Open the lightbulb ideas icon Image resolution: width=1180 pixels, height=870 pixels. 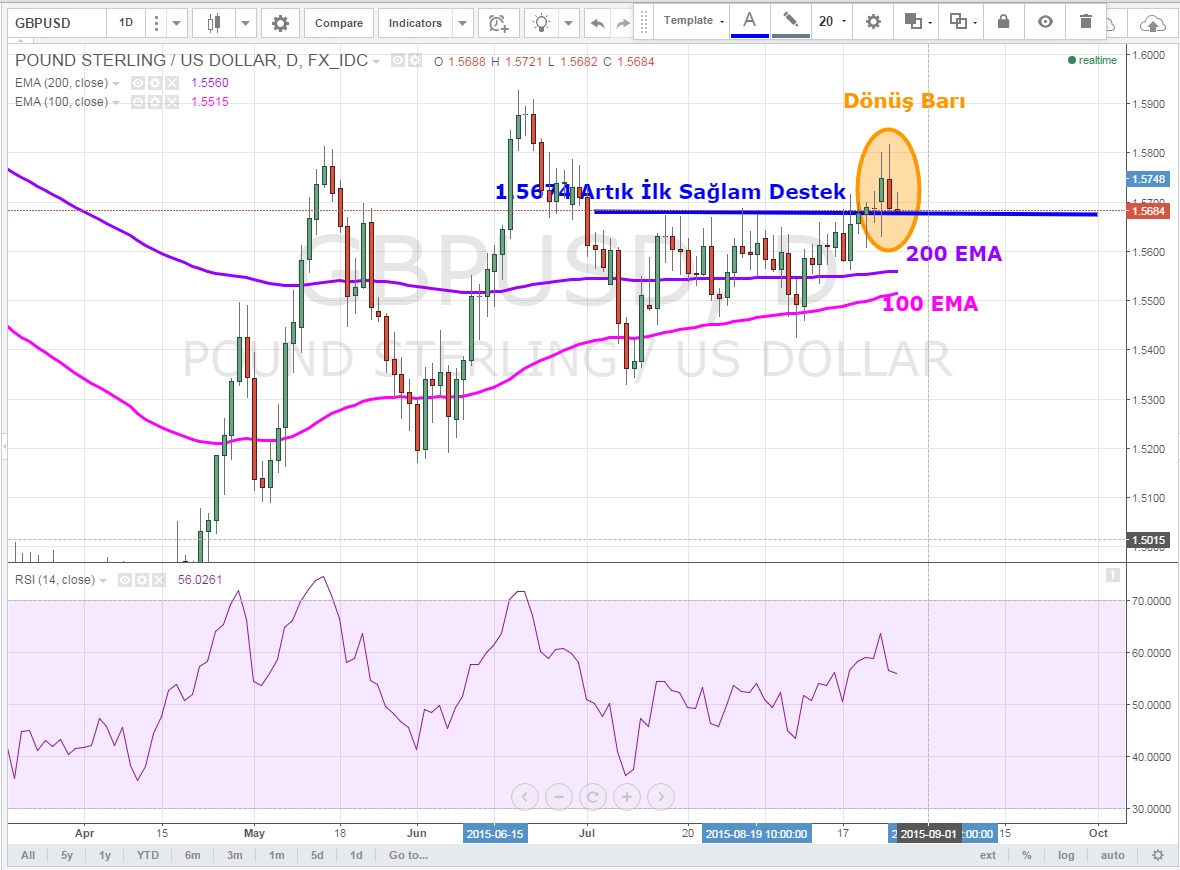click(541, 22)
